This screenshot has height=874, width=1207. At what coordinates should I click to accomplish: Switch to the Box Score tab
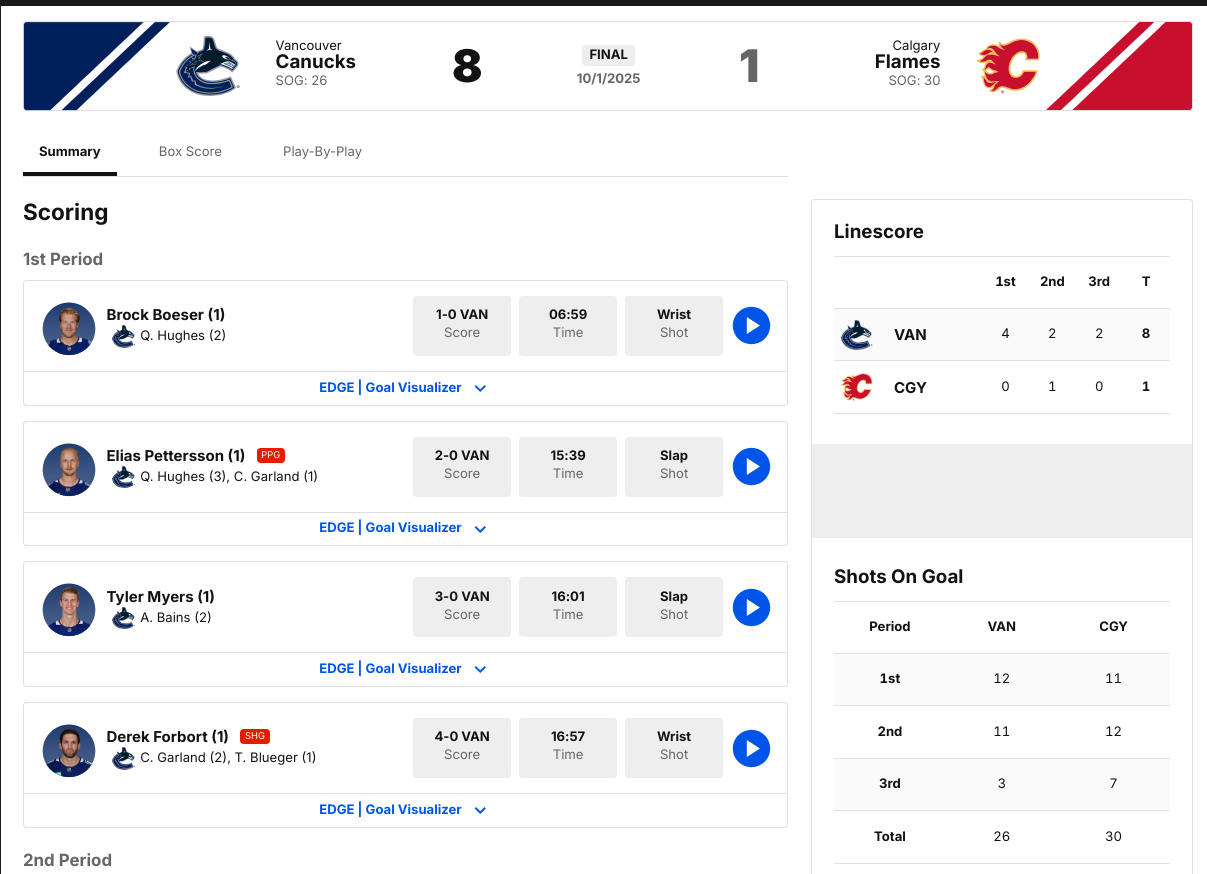tap(190, 152)
